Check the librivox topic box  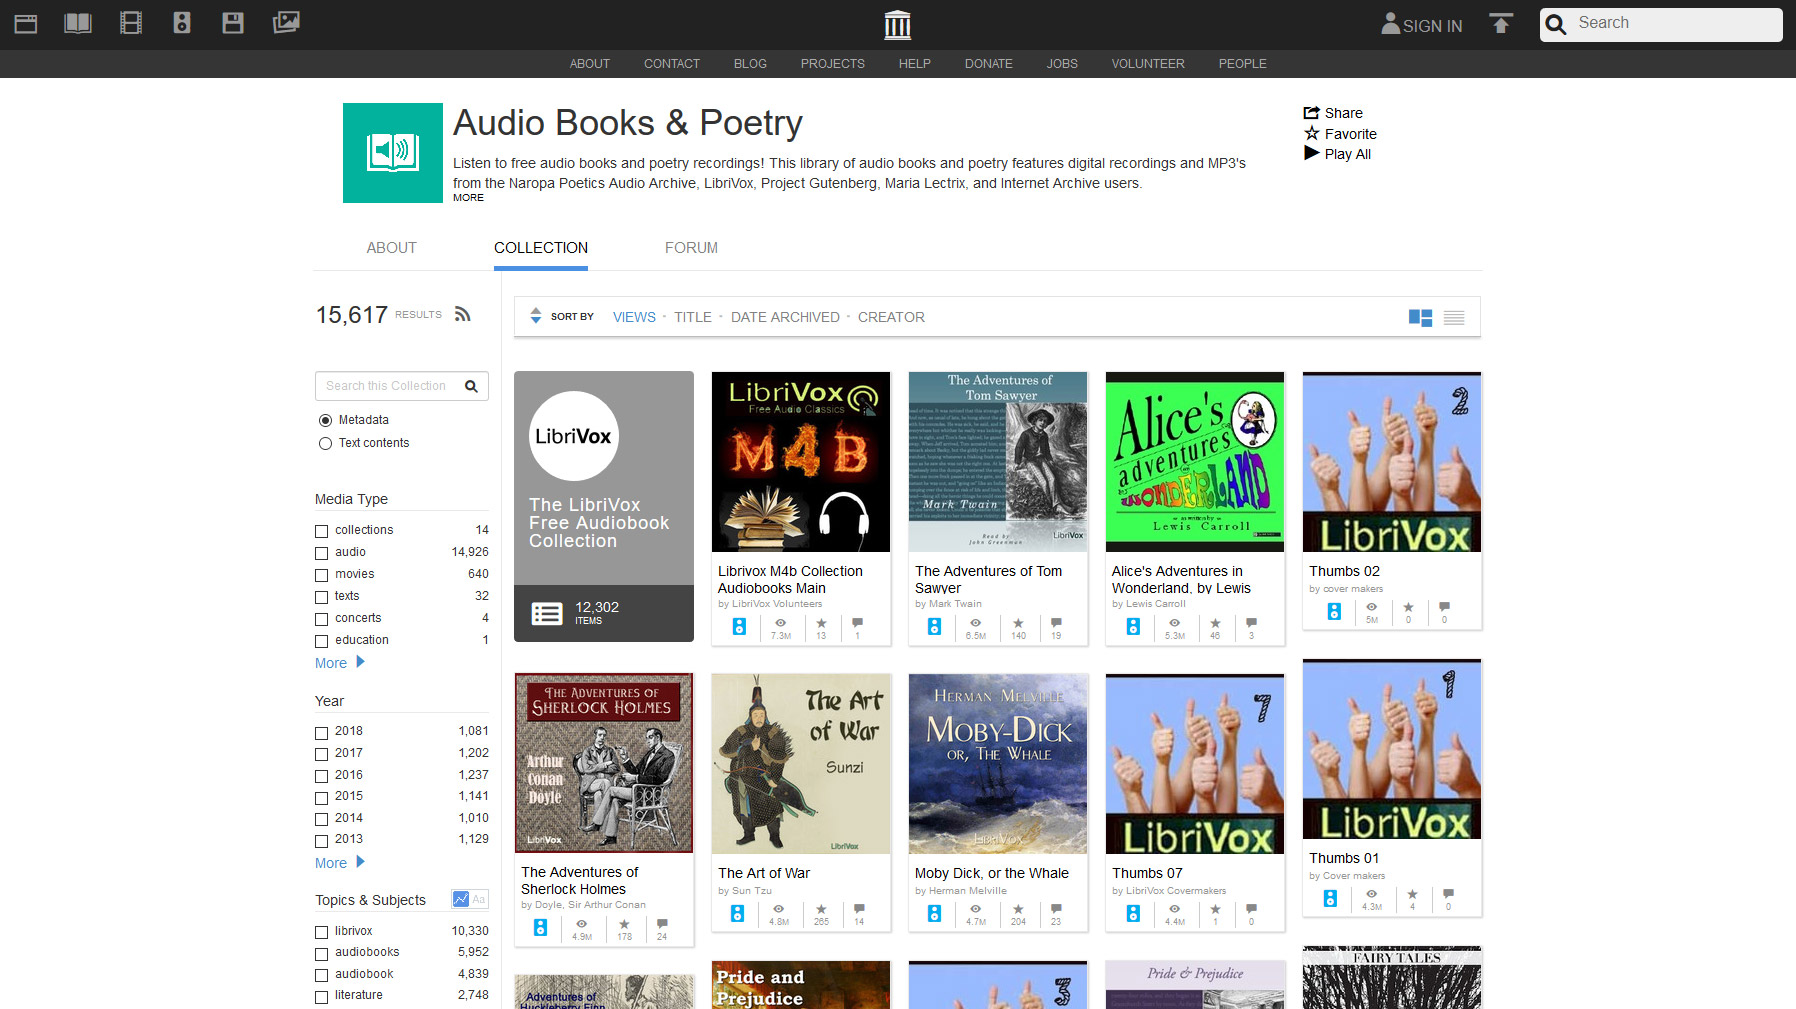321,932
